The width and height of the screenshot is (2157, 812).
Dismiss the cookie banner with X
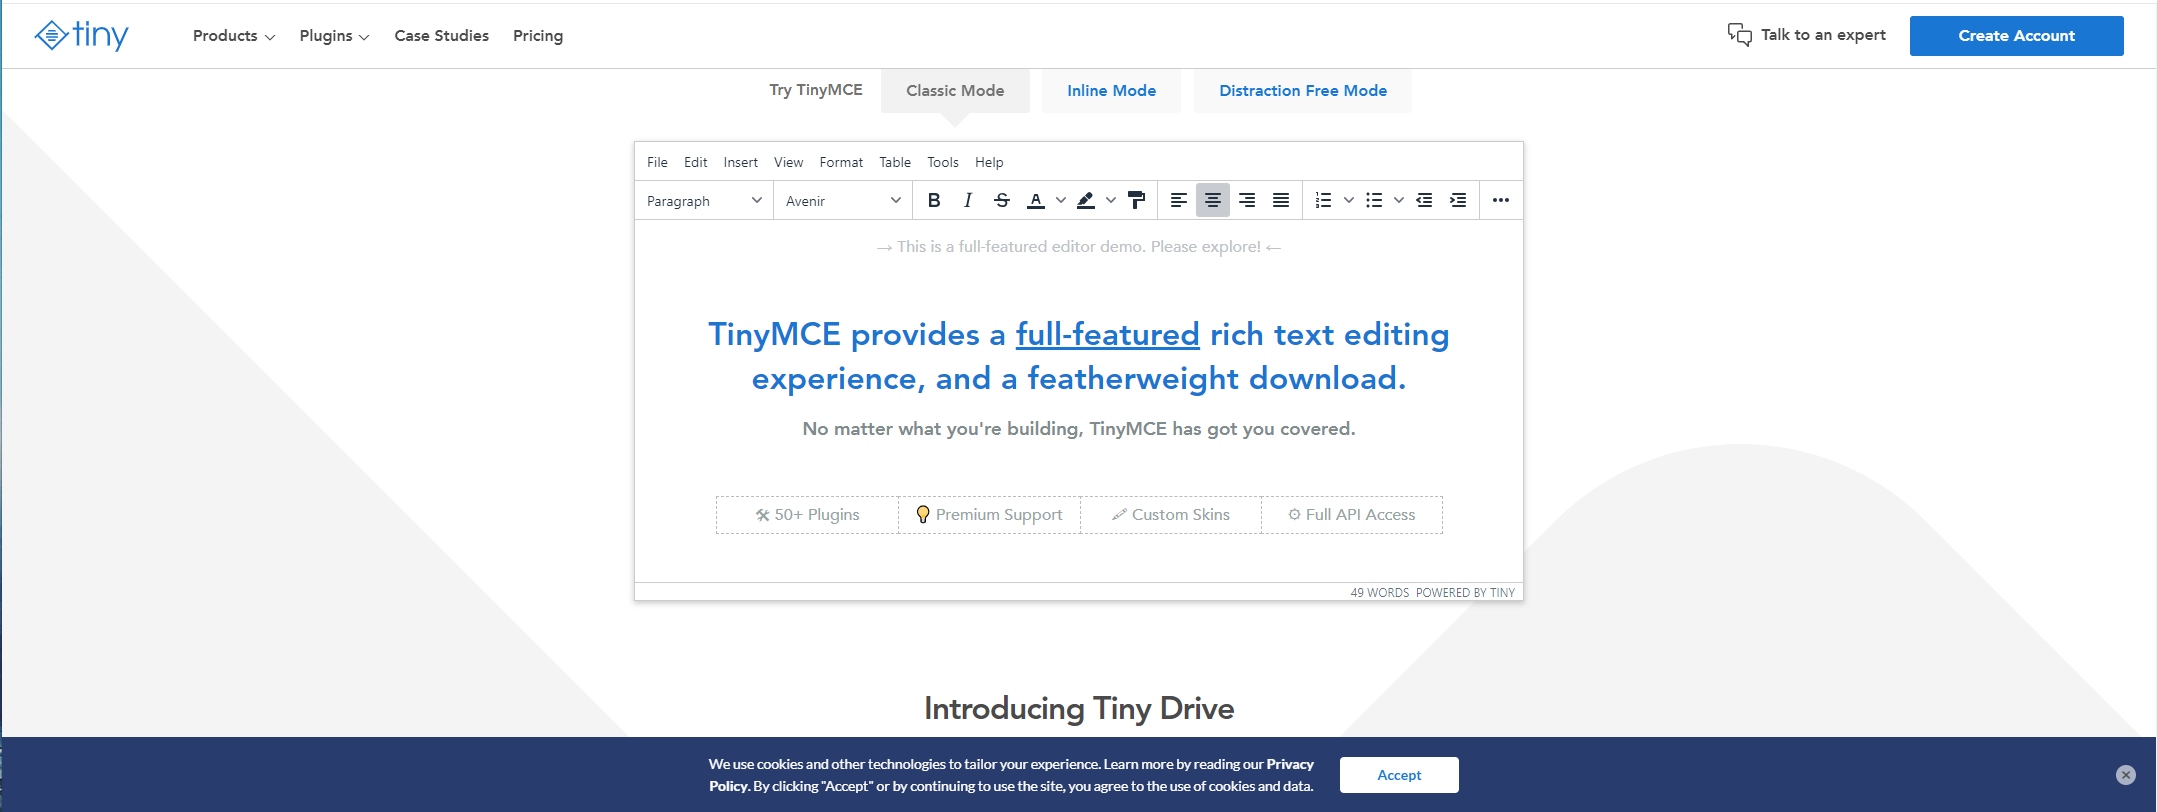click(2126, 775)
